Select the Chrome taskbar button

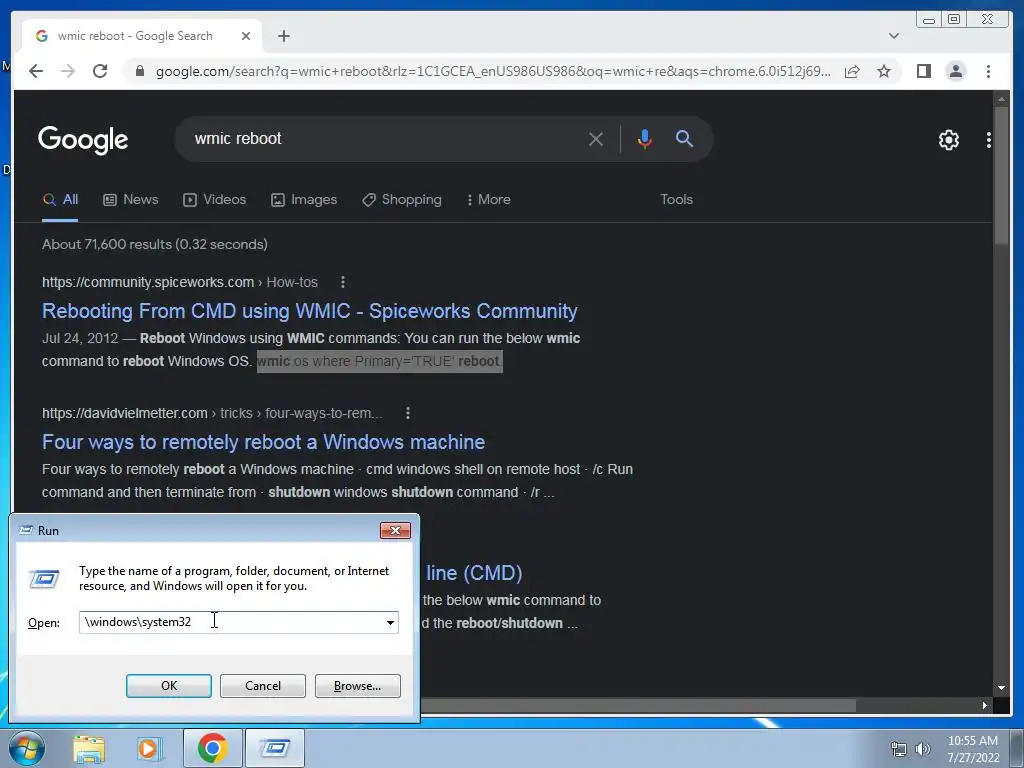click(x=212, y=748)
